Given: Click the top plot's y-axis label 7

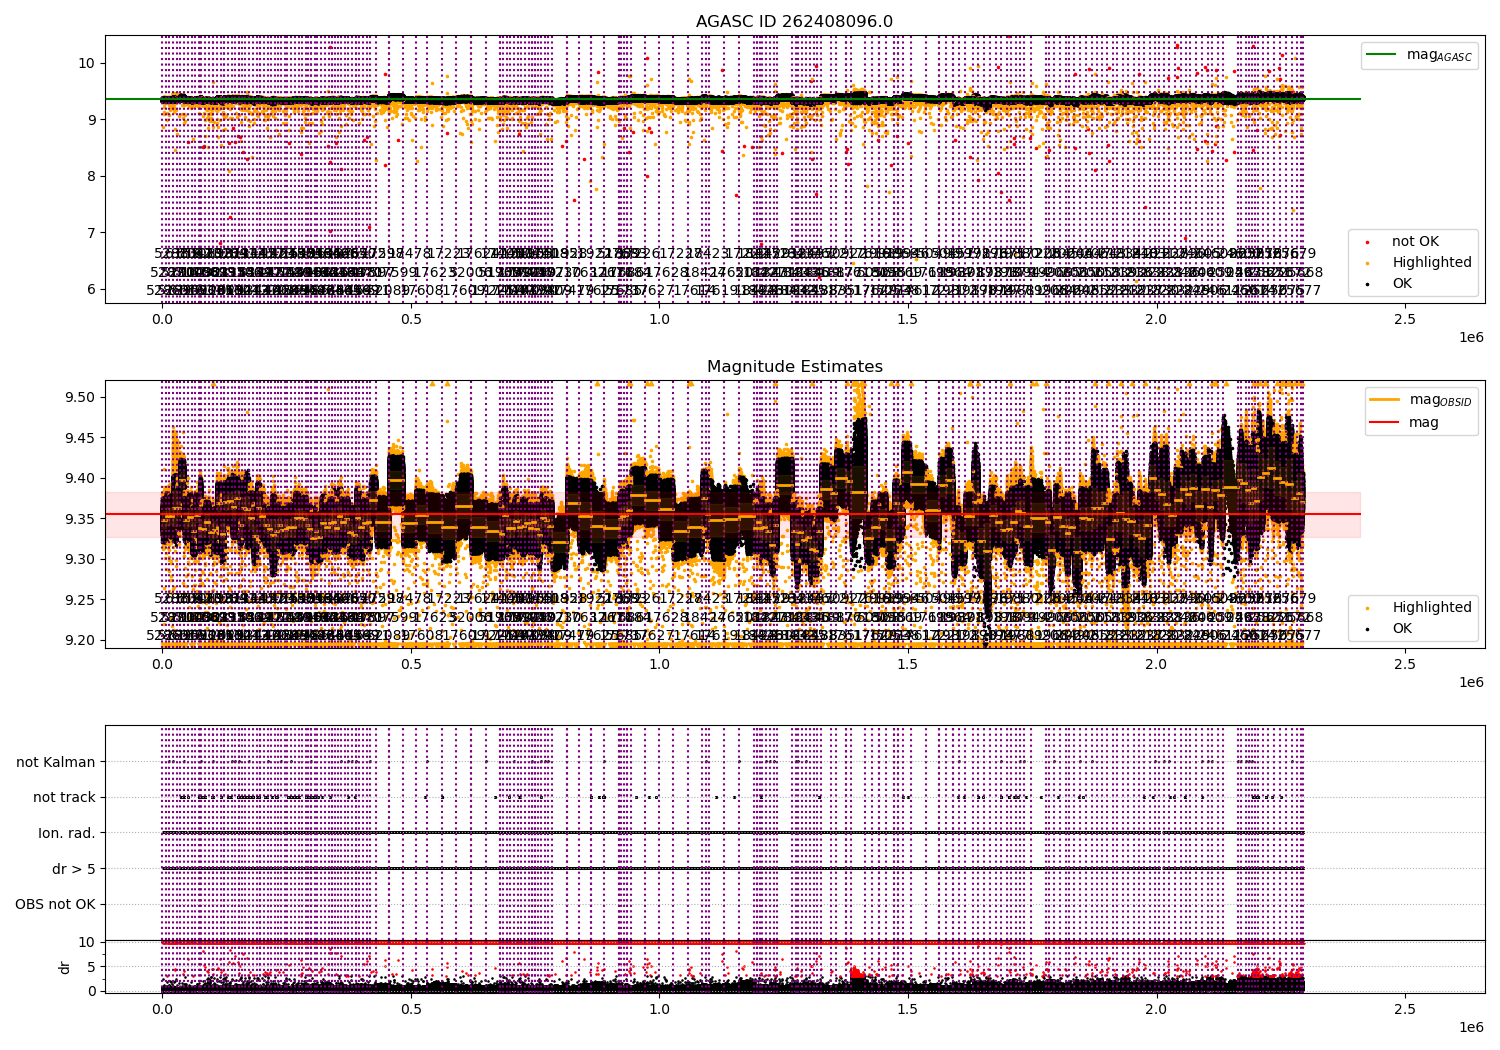Looking at the screenshot, I should [x=90, y=233].
